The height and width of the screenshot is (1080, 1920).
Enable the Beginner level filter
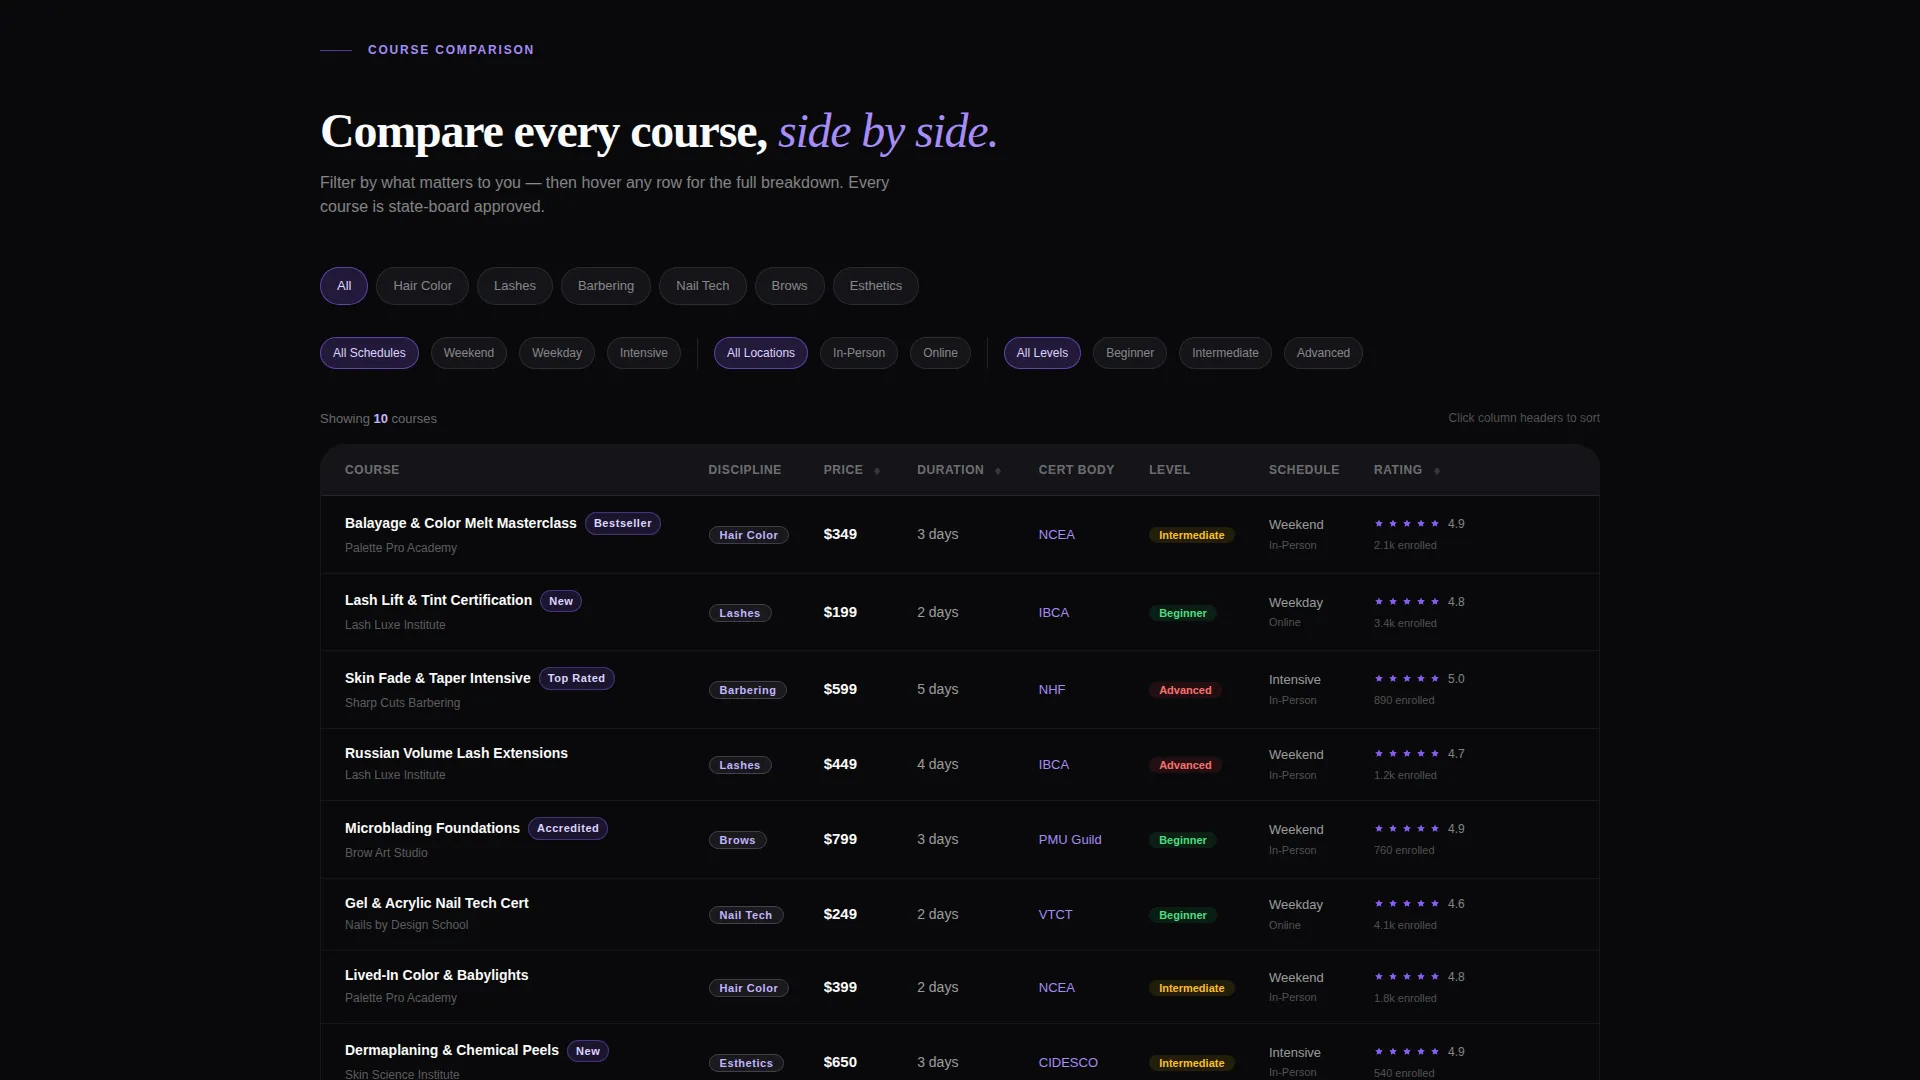pyautogui.click(x=1129, y=353)
